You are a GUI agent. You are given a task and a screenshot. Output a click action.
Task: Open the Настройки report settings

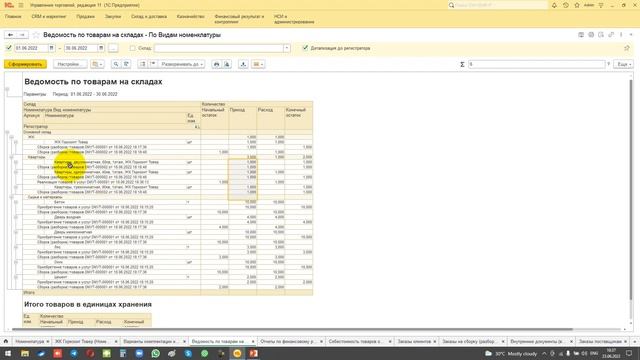[x=69, y=64]
